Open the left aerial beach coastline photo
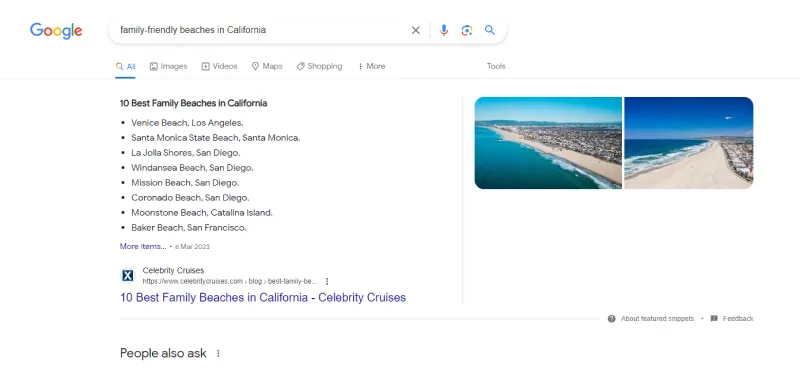 tap(548, 143)
